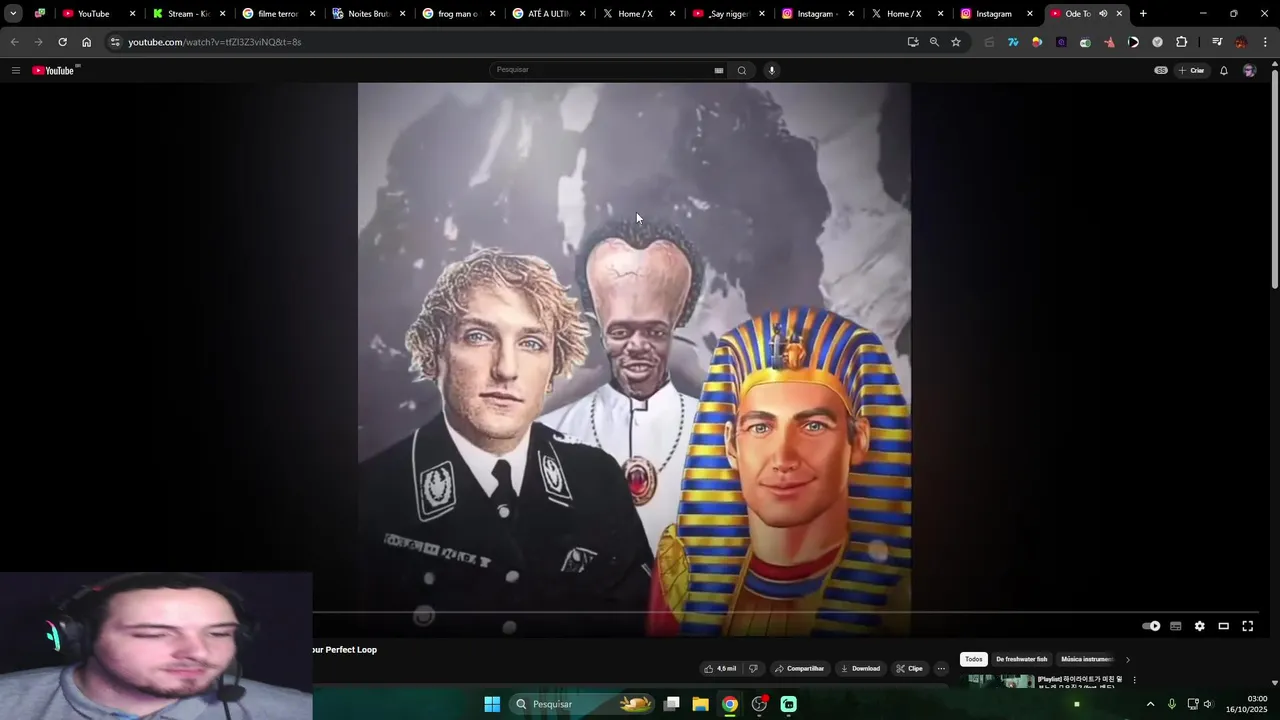The width and height of the screenshot is (1280, 720).
Task: Navigate back in browser
Action: point(14,42)
